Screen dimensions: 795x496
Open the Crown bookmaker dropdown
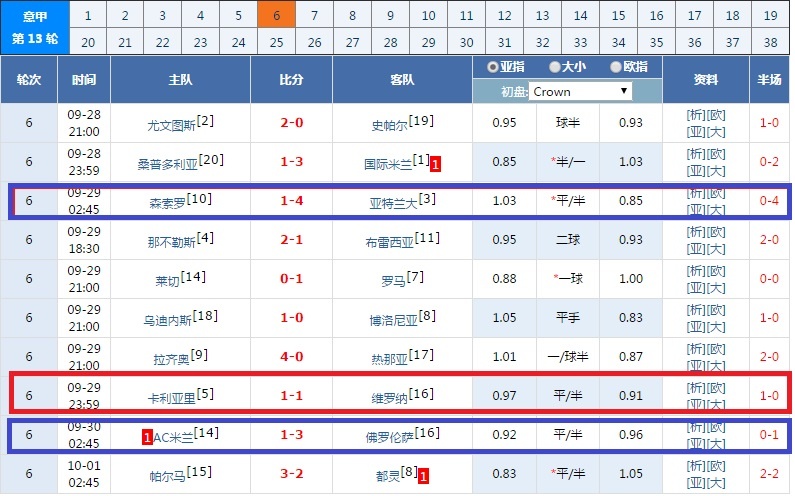point(580,92)
